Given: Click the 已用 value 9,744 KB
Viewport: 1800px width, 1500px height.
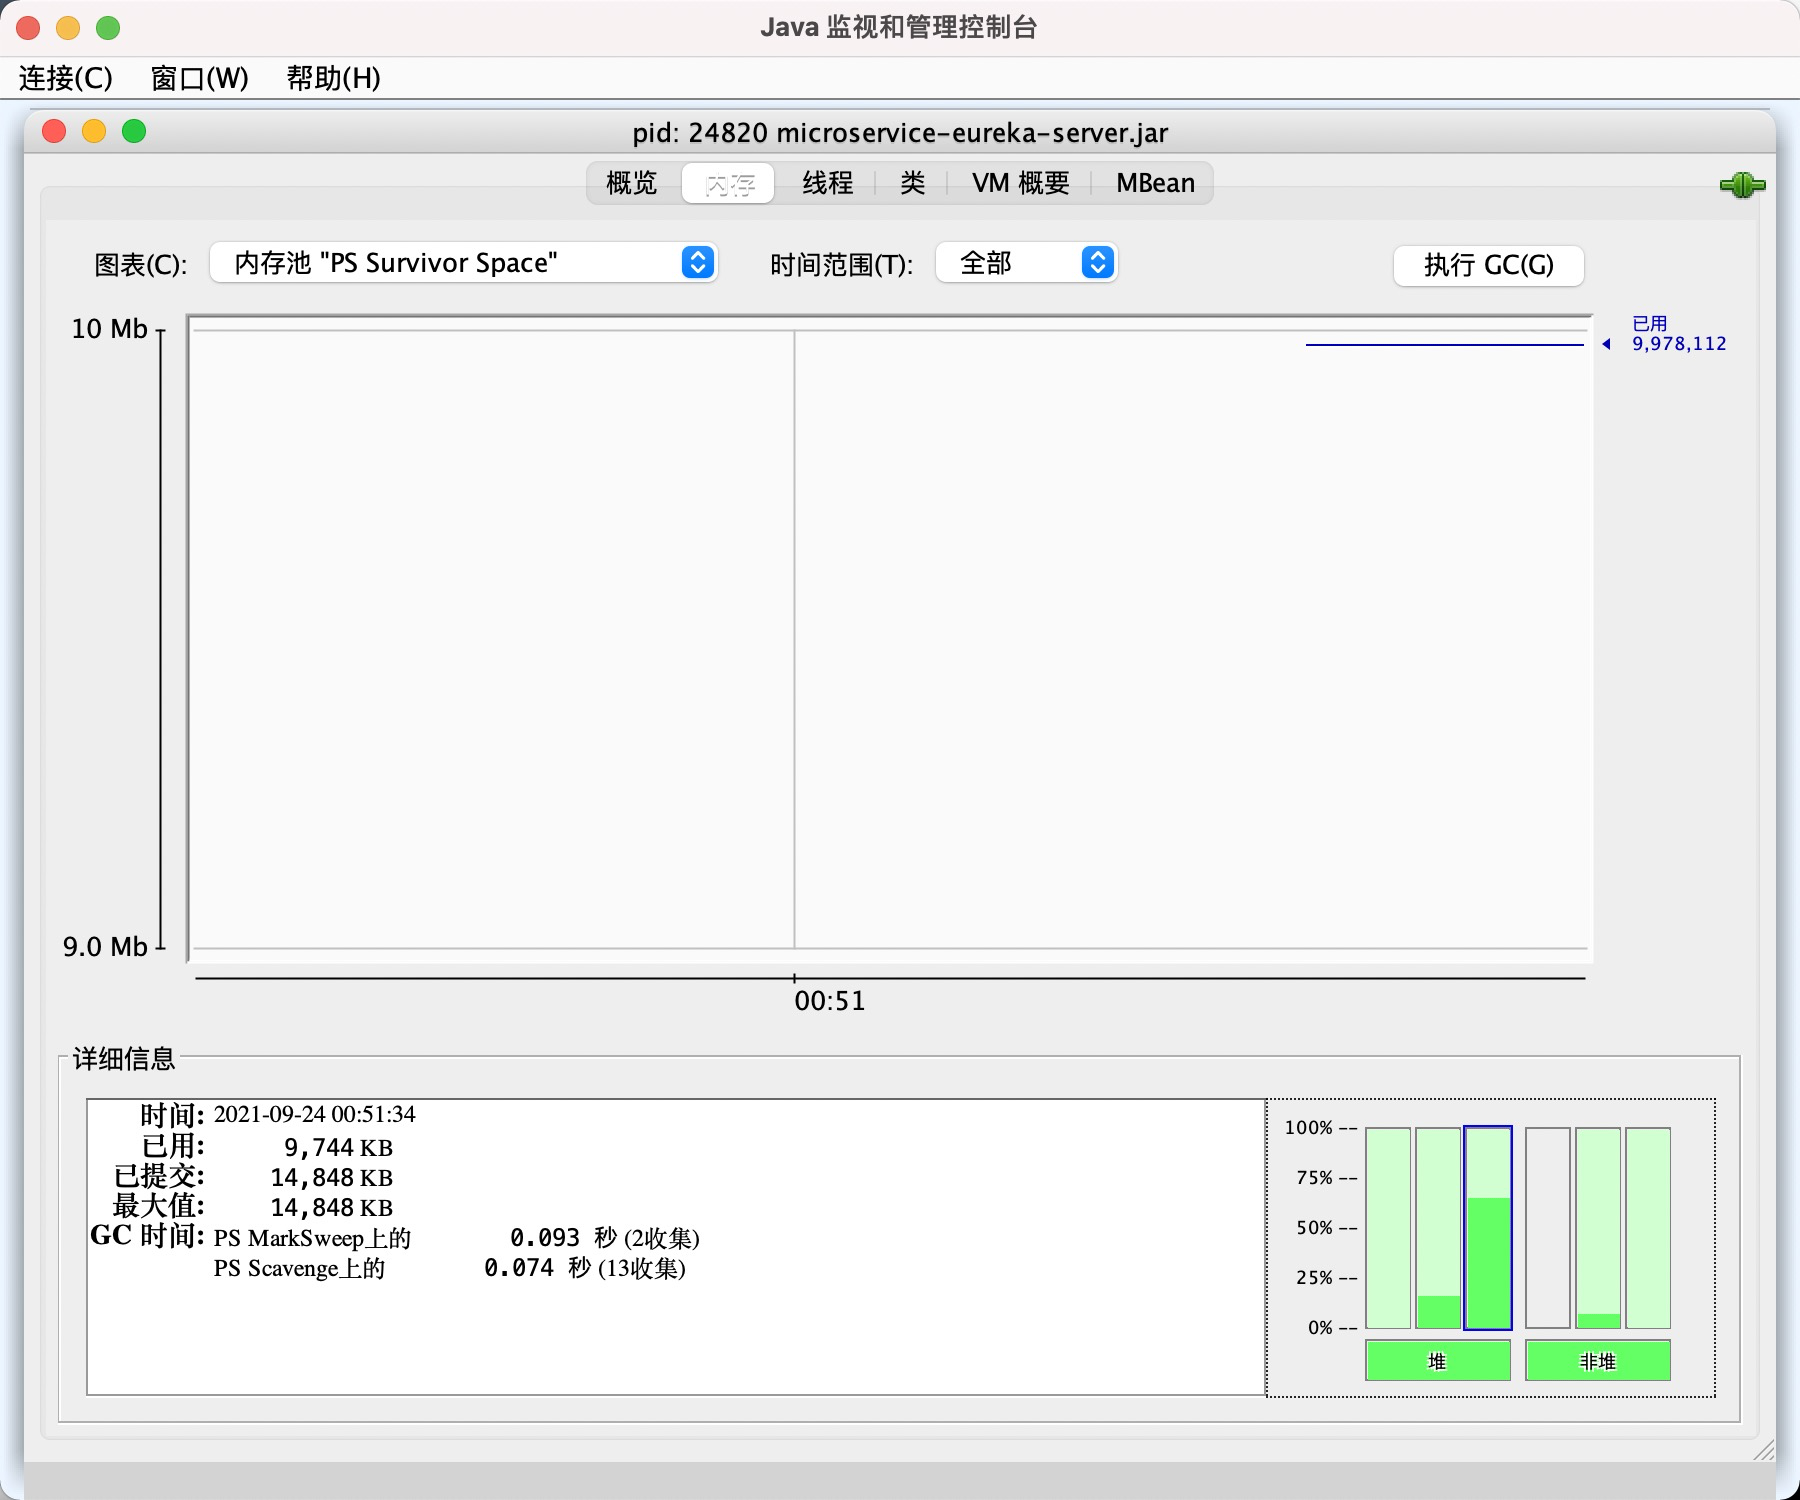Looking at the screenshot, I should [338, 1147].
